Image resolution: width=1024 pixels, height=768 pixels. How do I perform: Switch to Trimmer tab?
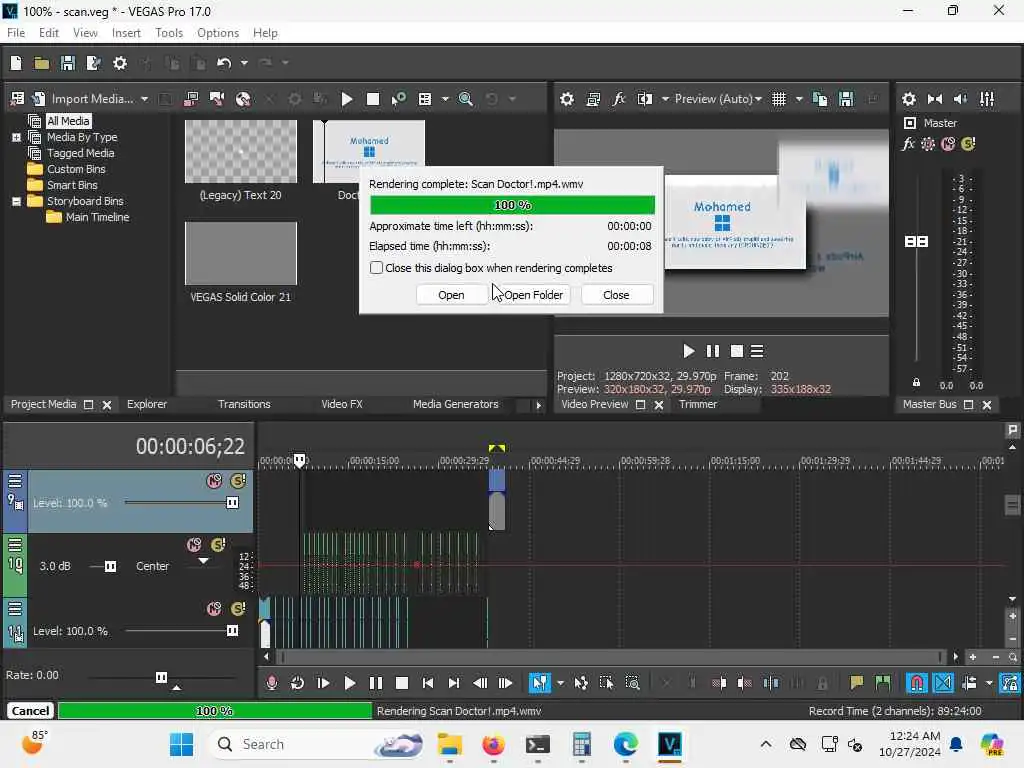click(697, 404)
